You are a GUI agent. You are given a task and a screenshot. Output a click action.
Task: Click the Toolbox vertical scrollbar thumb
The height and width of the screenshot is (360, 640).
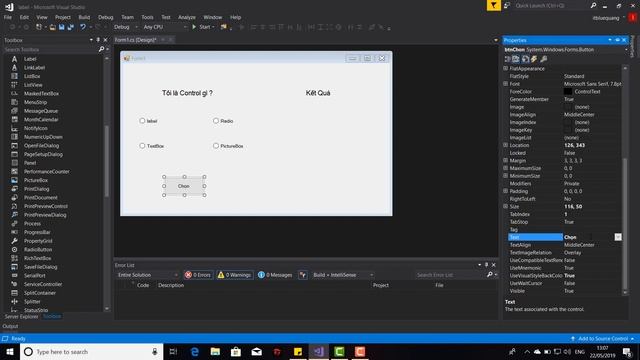(x=107, y=161)
